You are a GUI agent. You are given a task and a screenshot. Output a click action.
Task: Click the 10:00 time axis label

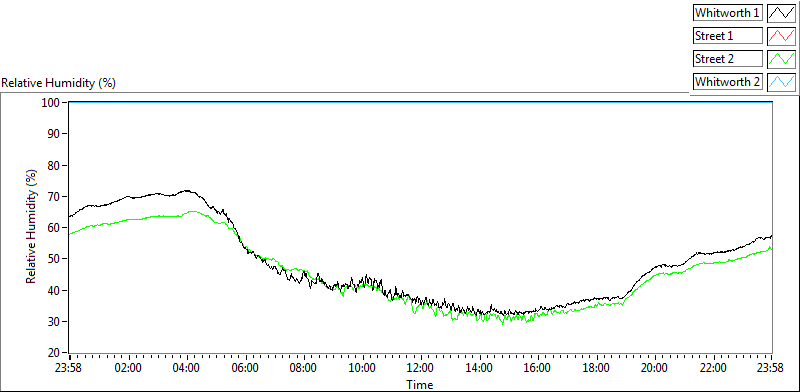click(362, 369)
